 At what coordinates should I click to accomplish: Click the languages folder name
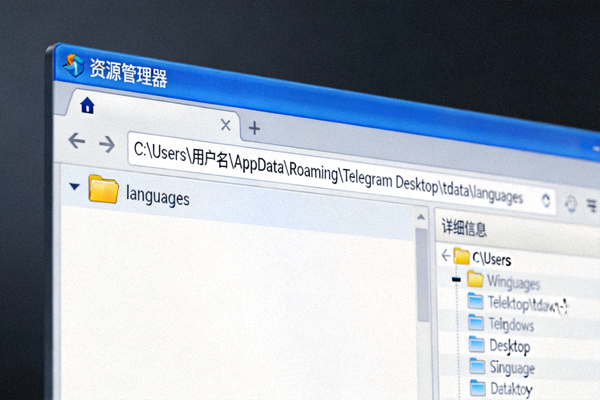pyautogui.click(x=158, y=196)
